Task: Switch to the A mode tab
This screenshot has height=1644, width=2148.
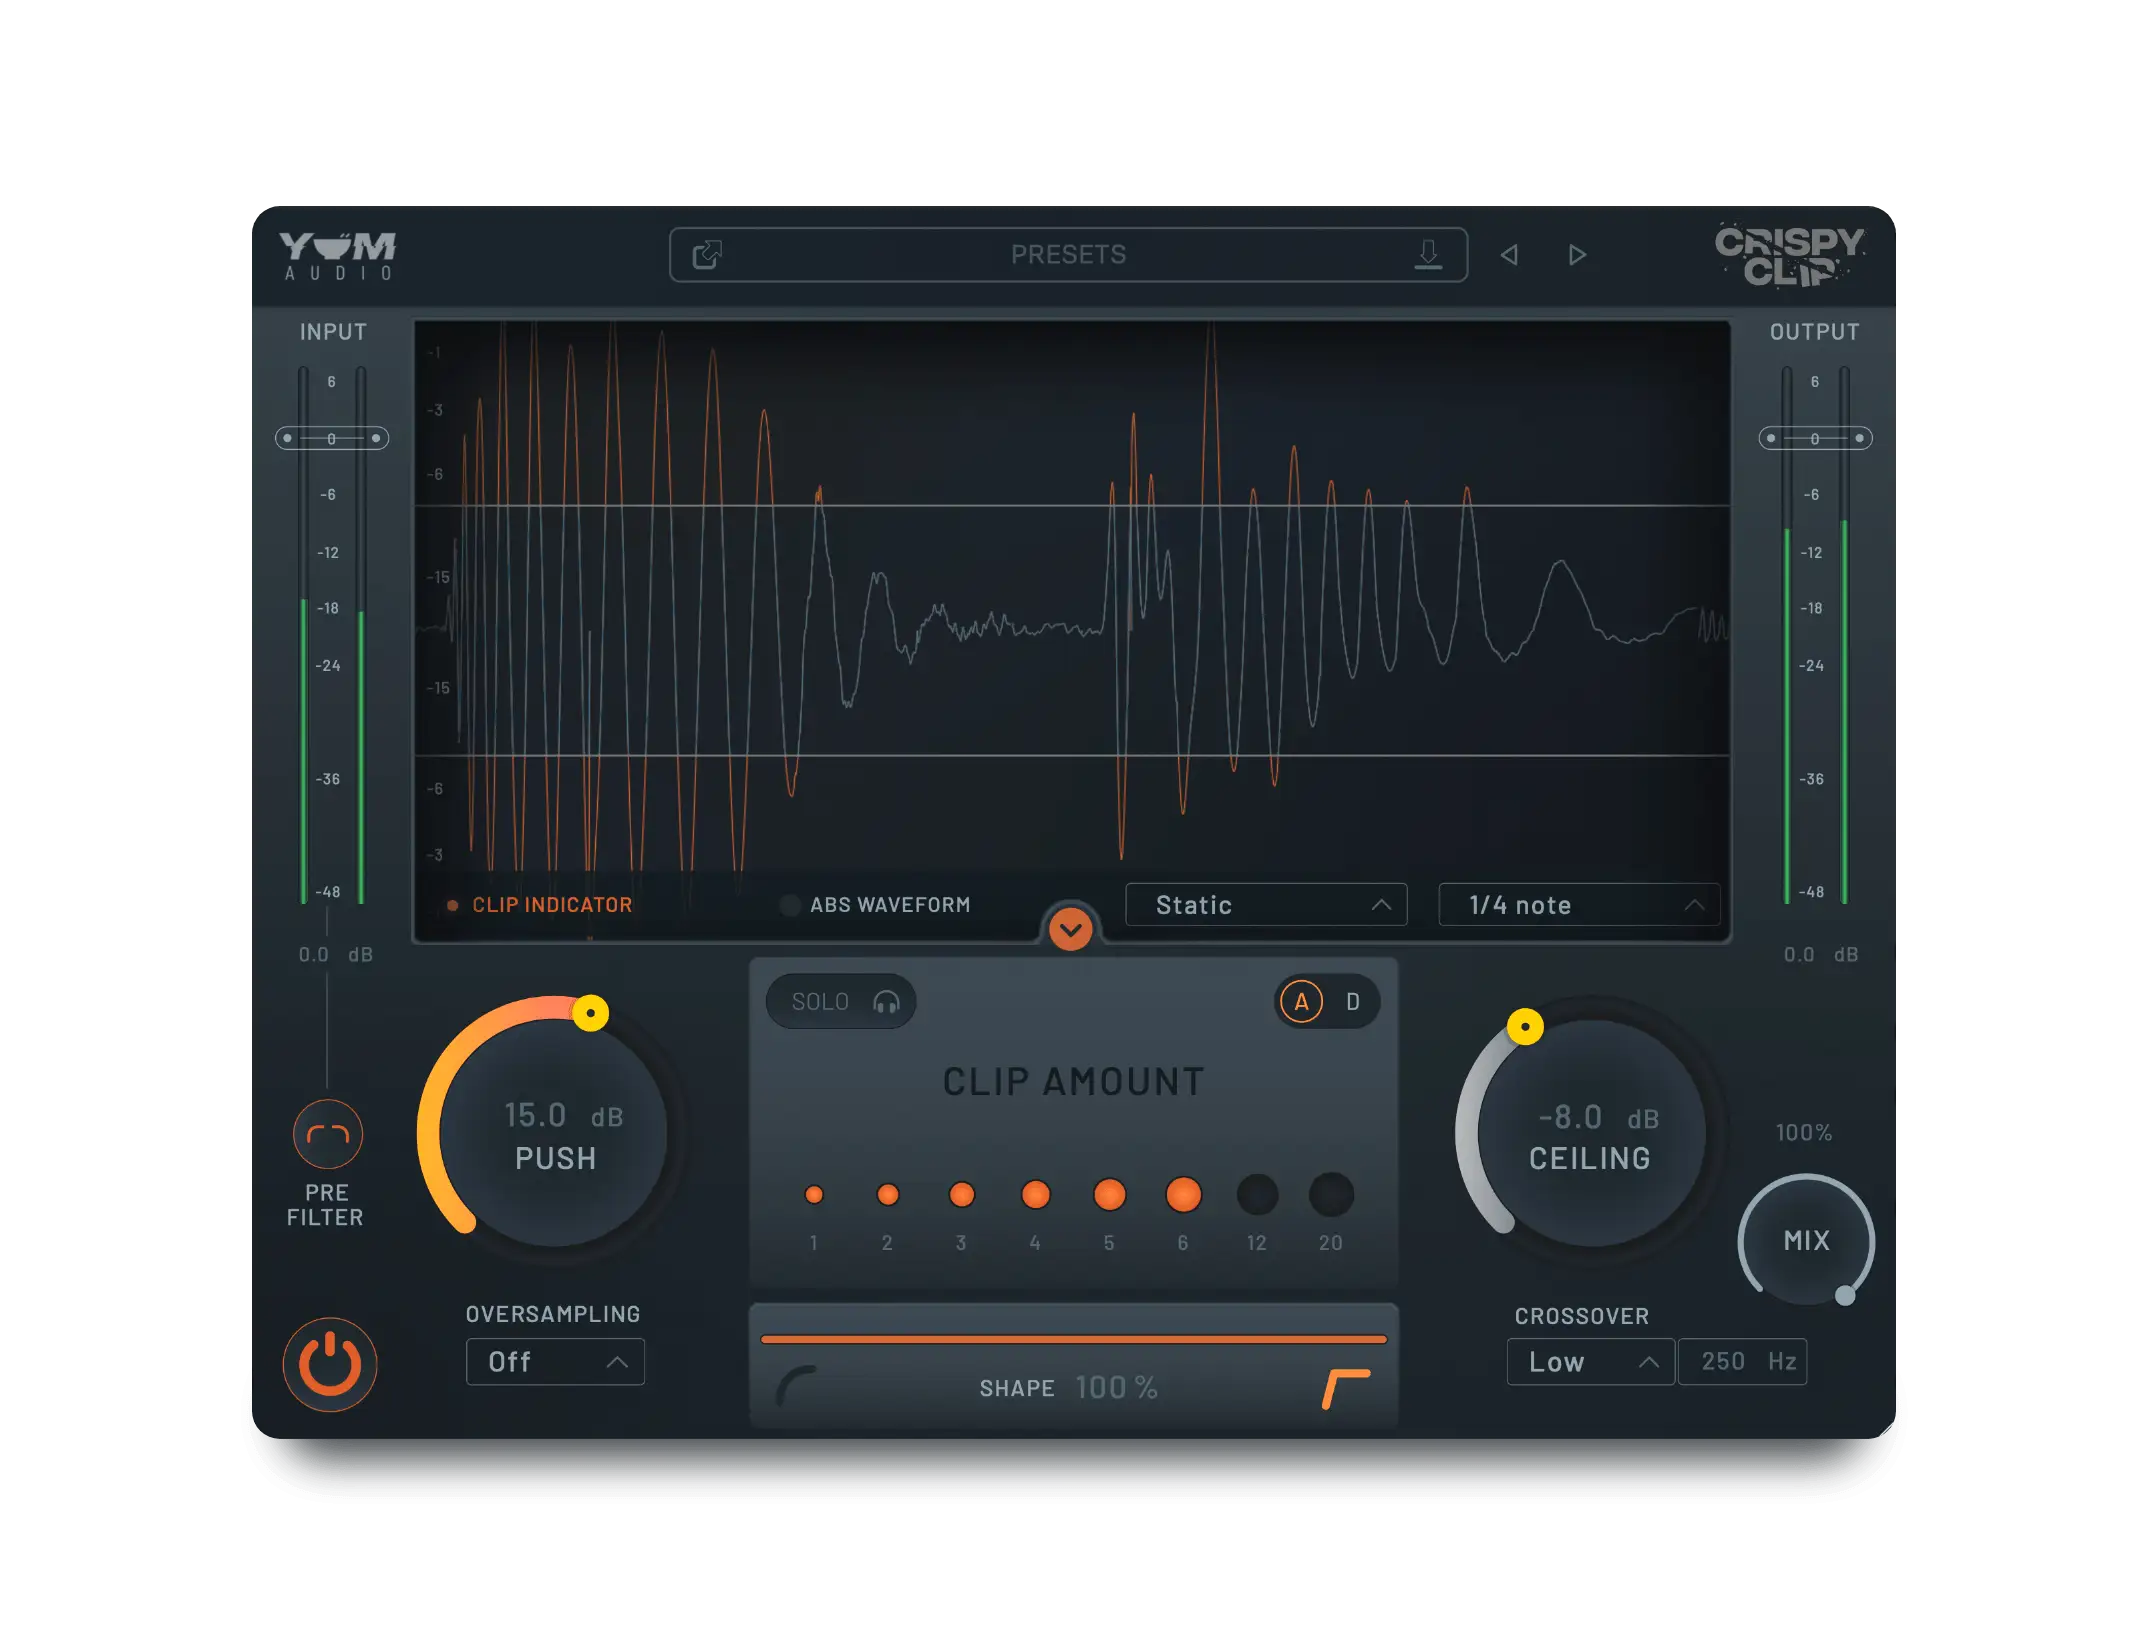Action: [1302, 1002]
